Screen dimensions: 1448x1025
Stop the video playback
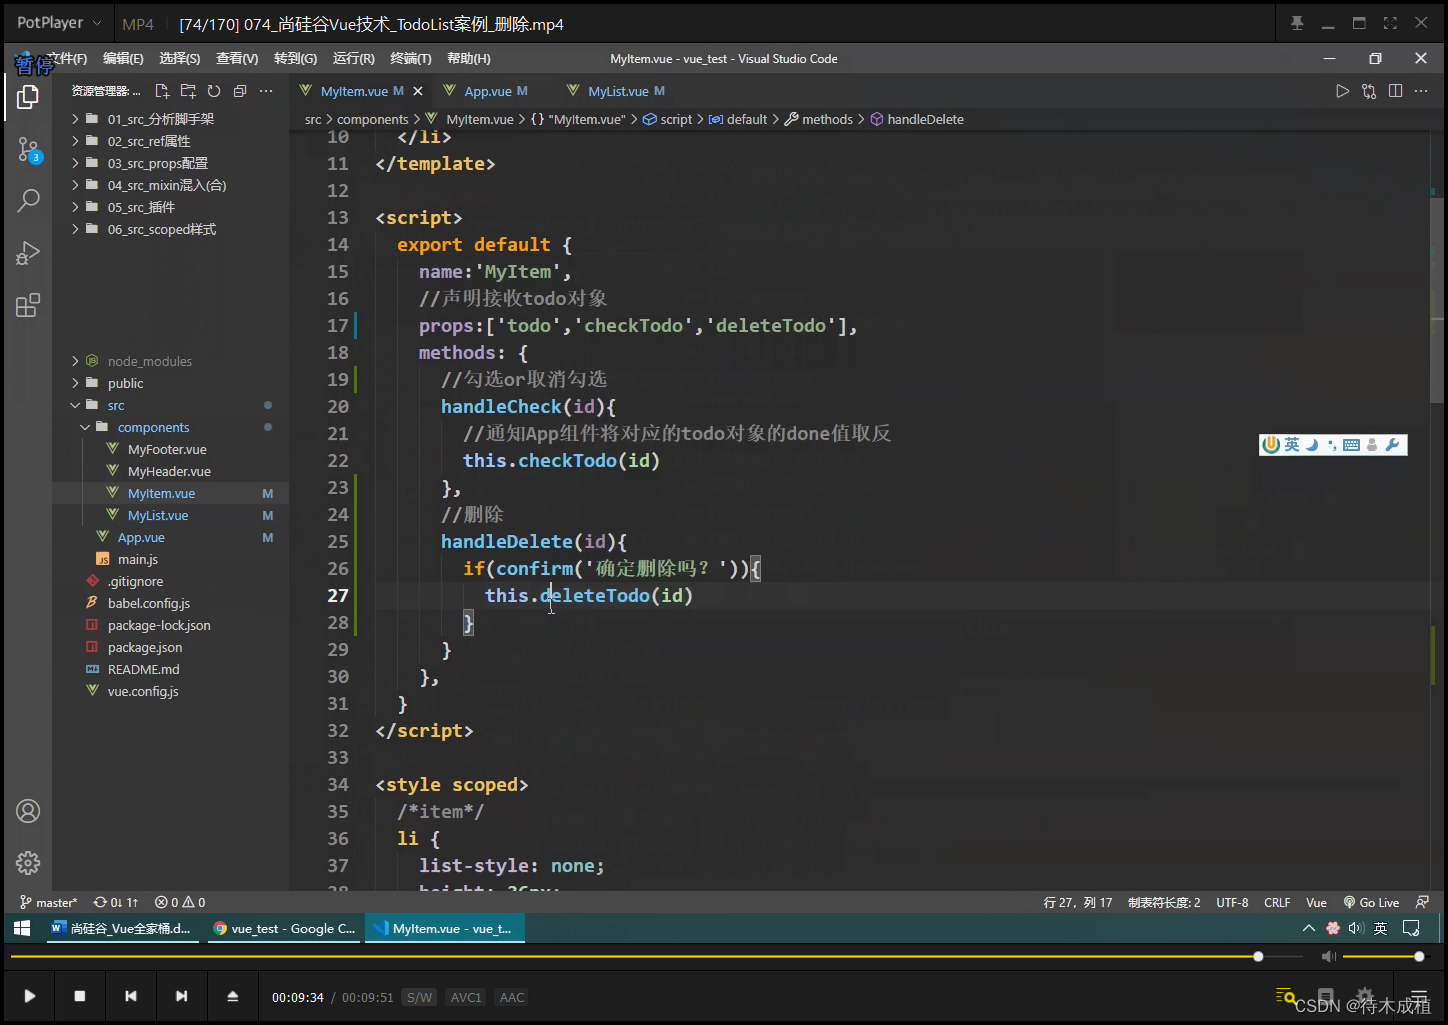click(x=80, y=996)
